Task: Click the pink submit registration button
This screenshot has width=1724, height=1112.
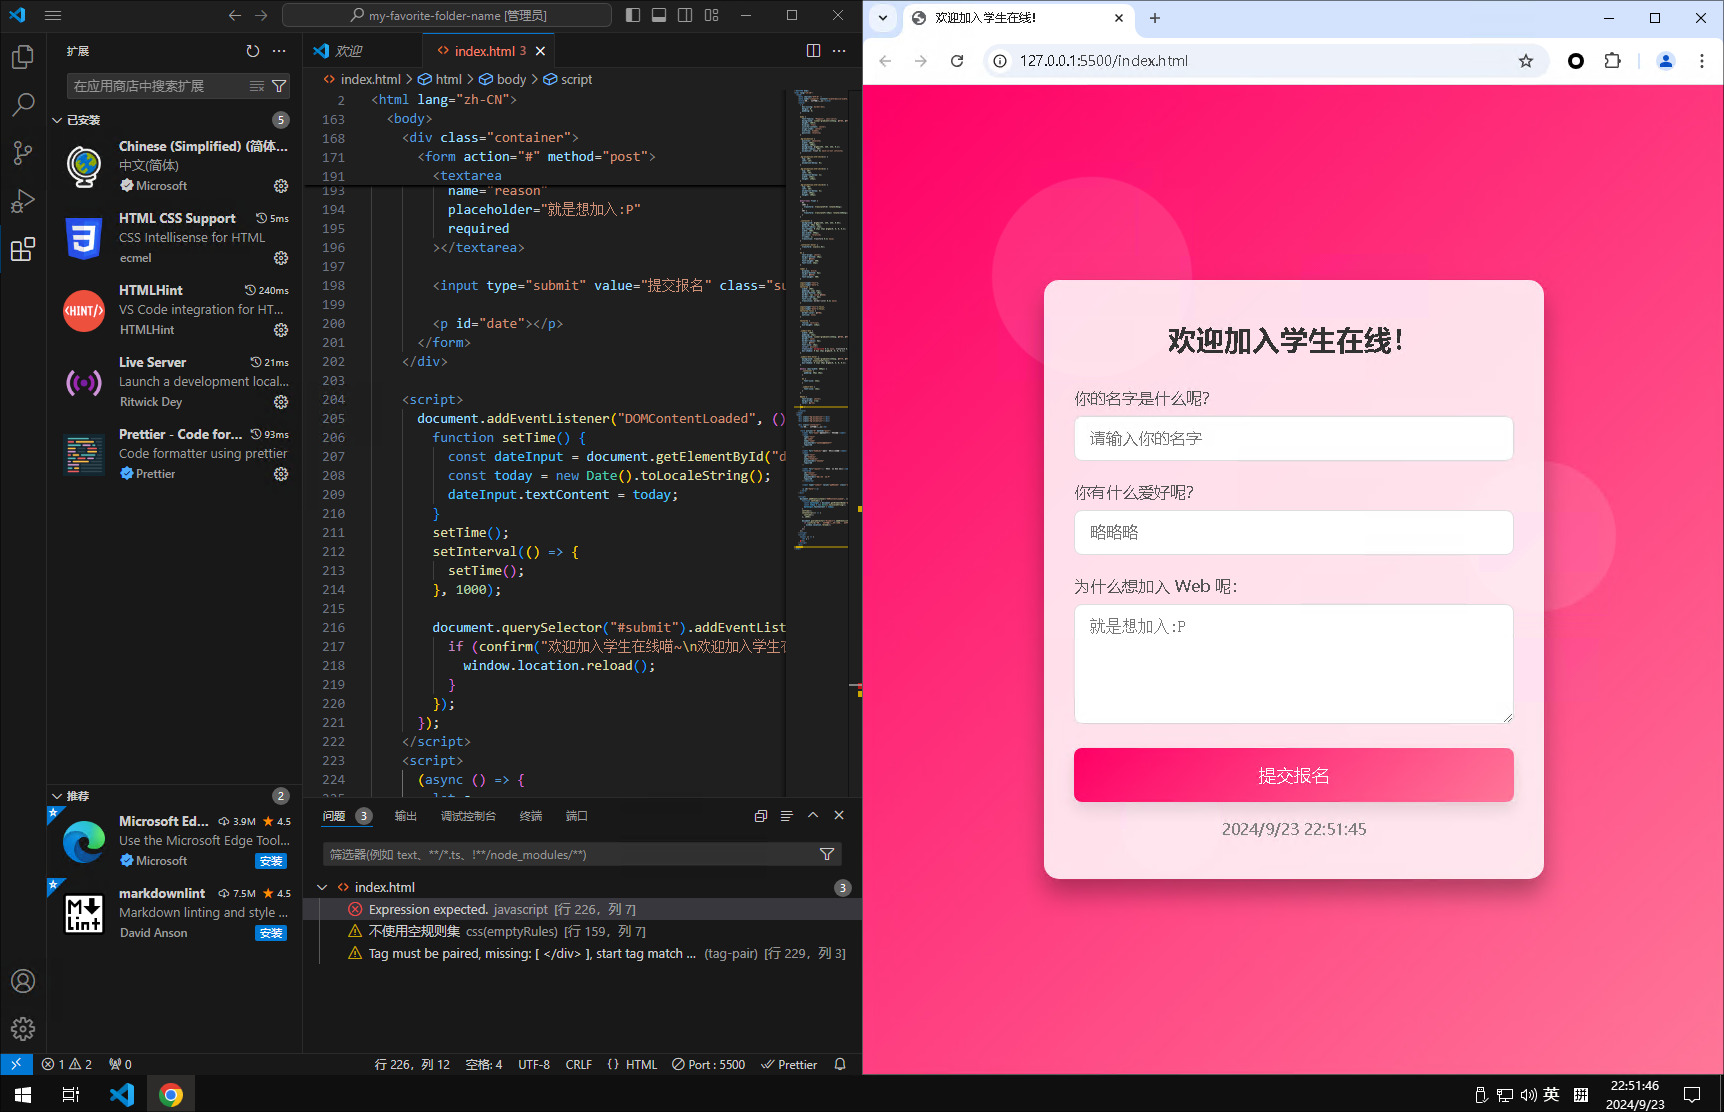Action: (x=1293, y=775)
